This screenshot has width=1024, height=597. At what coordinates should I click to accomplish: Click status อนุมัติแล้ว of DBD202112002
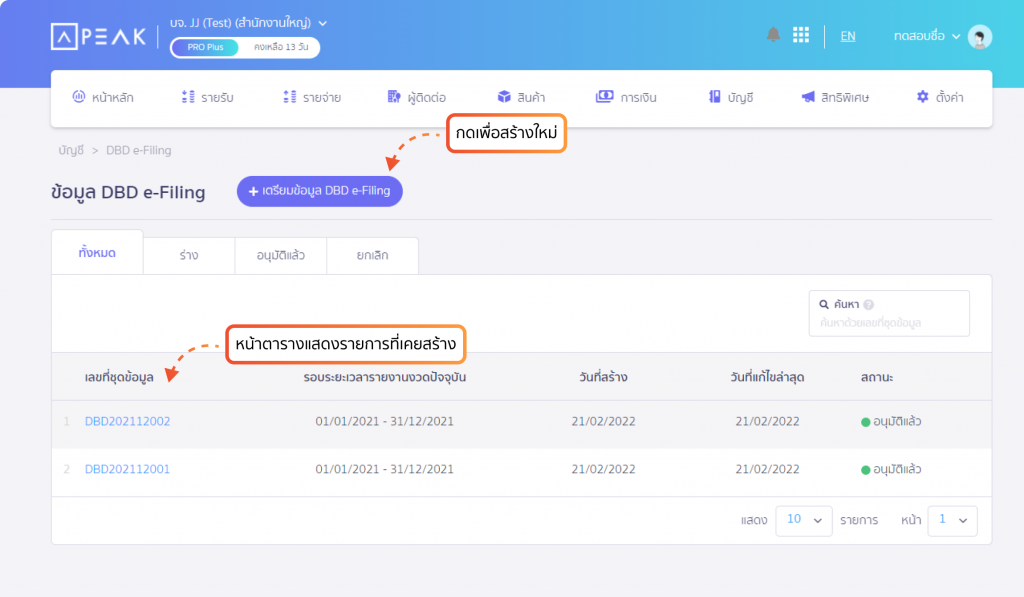pyautogui.click(x=891, y=421)
